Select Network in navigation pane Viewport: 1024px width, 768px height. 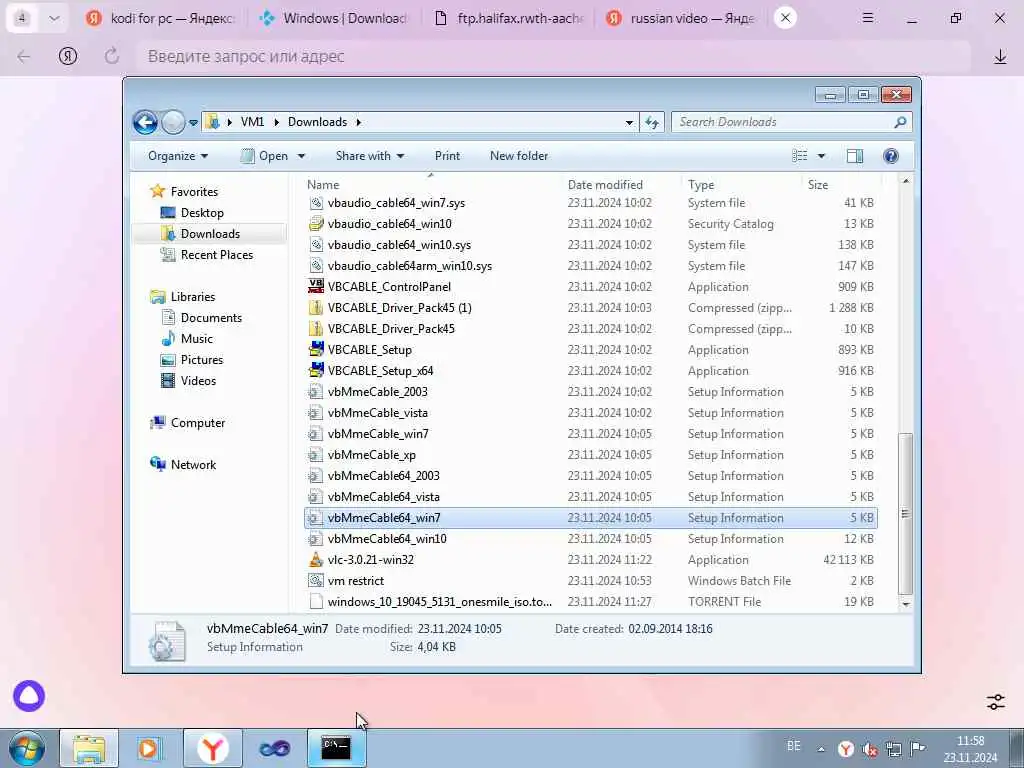[x=193, y=464]
